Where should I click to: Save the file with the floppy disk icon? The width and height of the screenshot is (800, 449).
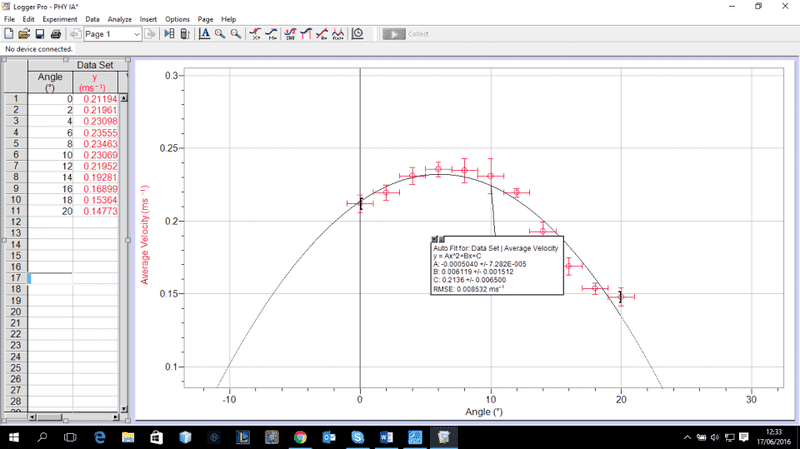pyautogui.click(x=40, y=34)
